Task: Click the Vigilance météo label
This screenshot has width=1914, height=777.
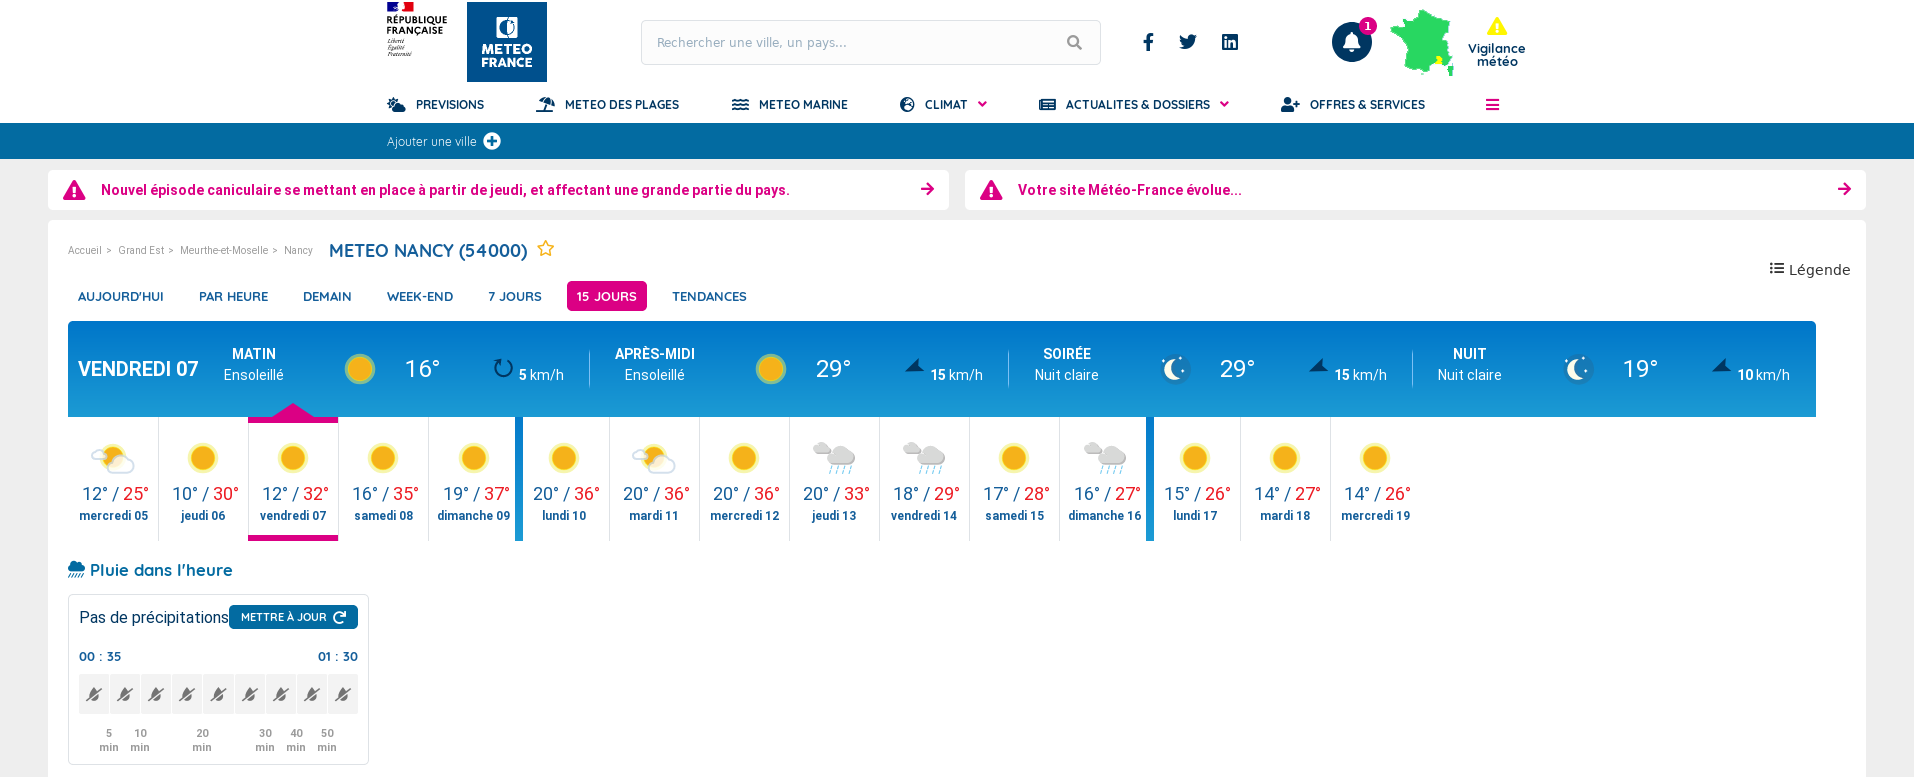Action: pos(1496,55)
